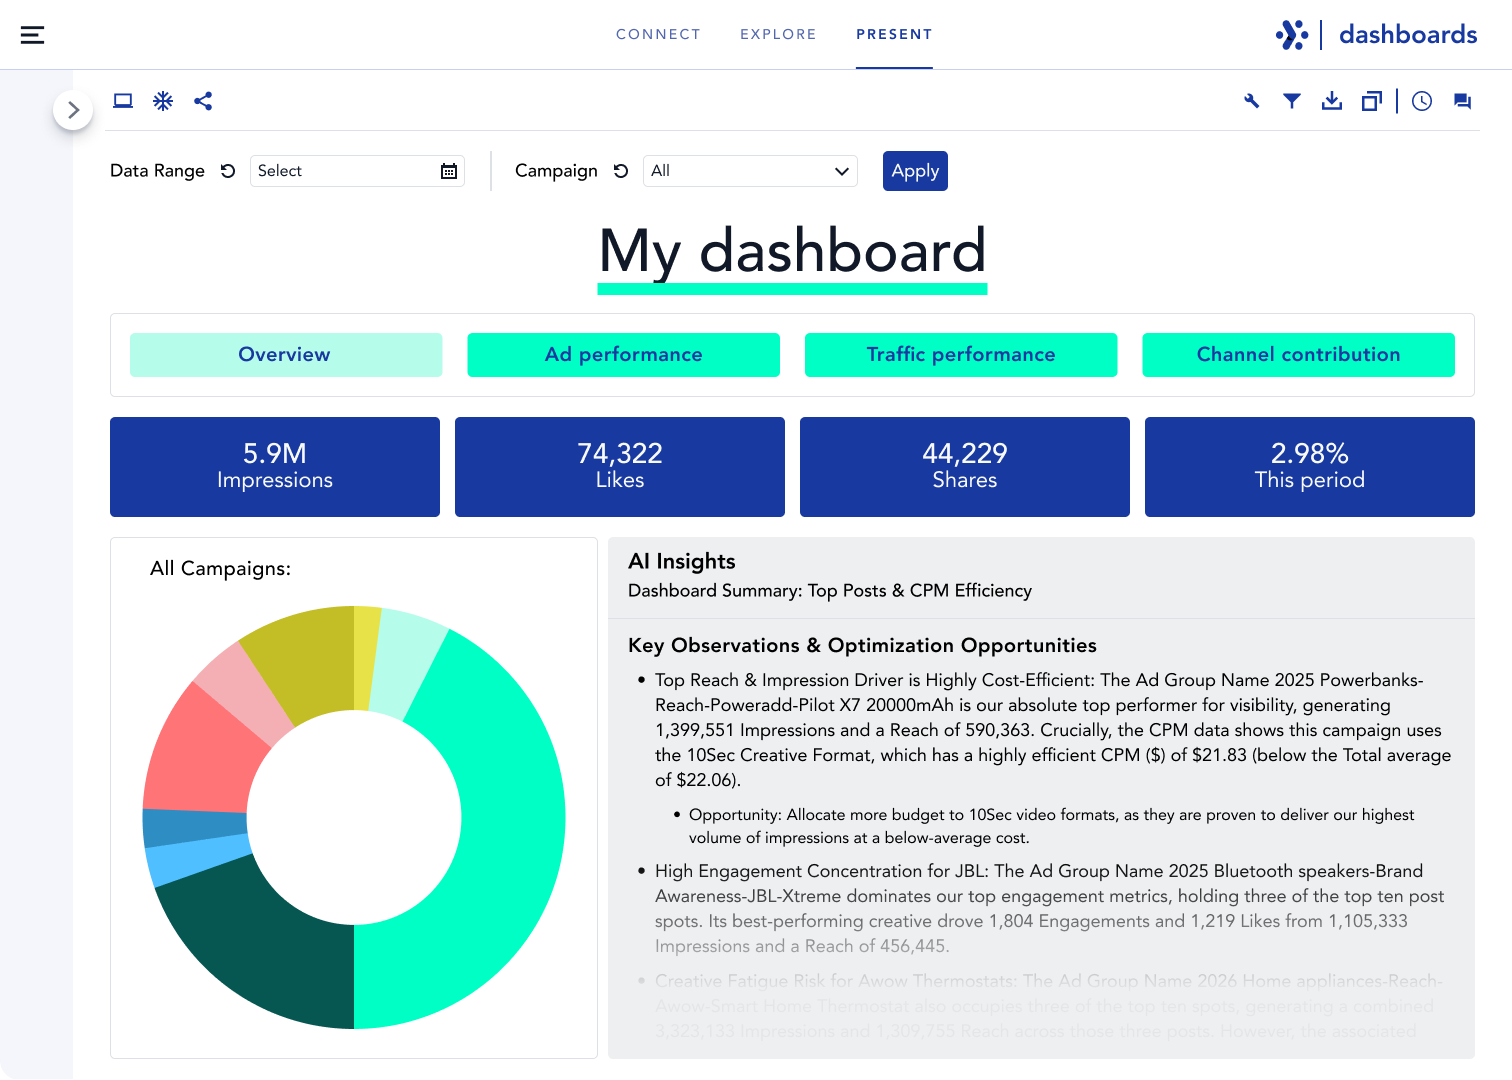
Task: Click the snowflake freeze icon
Action: pos(163,101)
